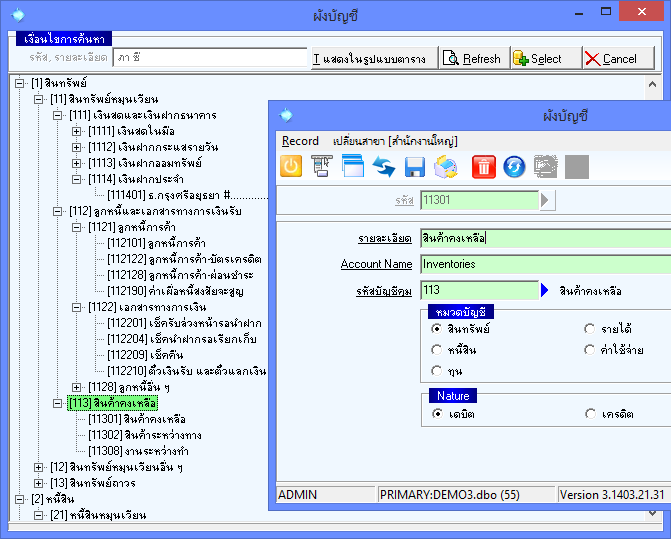671x539 pixels.
Task: Click the printer icon in toolbar
Action: 445,167
